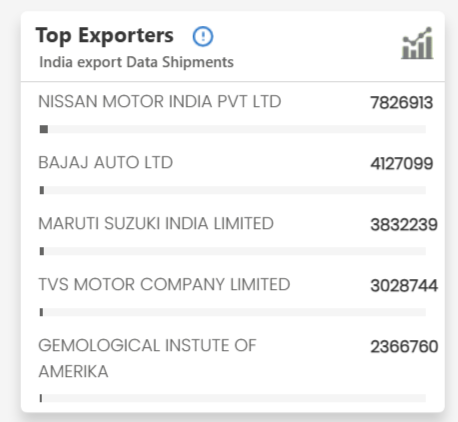The image size is (458, 422).
Task: Select the BAJAJ AUTO LTD exporter
Action: tap(106, 163)
